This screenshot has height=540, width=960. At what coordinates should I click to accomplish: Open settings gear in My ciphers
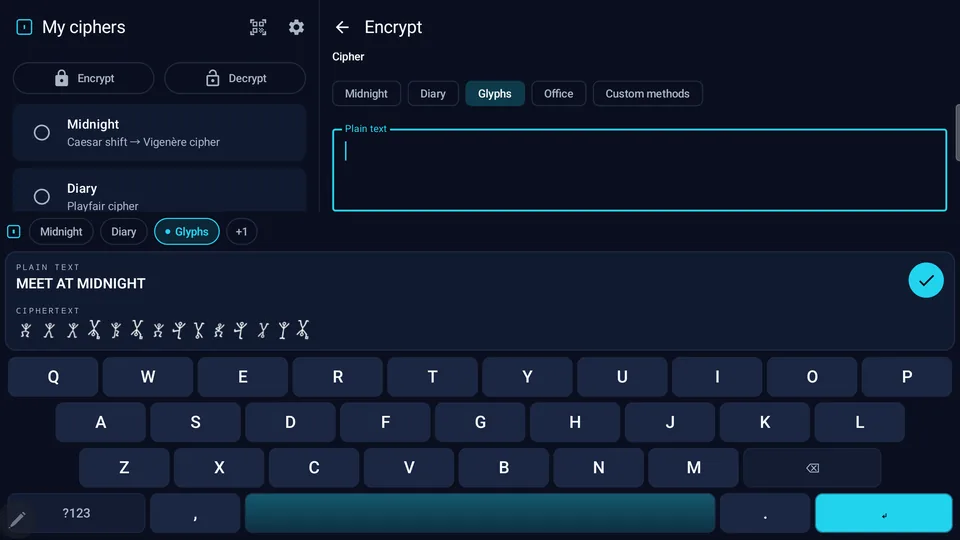coord(296,27)
